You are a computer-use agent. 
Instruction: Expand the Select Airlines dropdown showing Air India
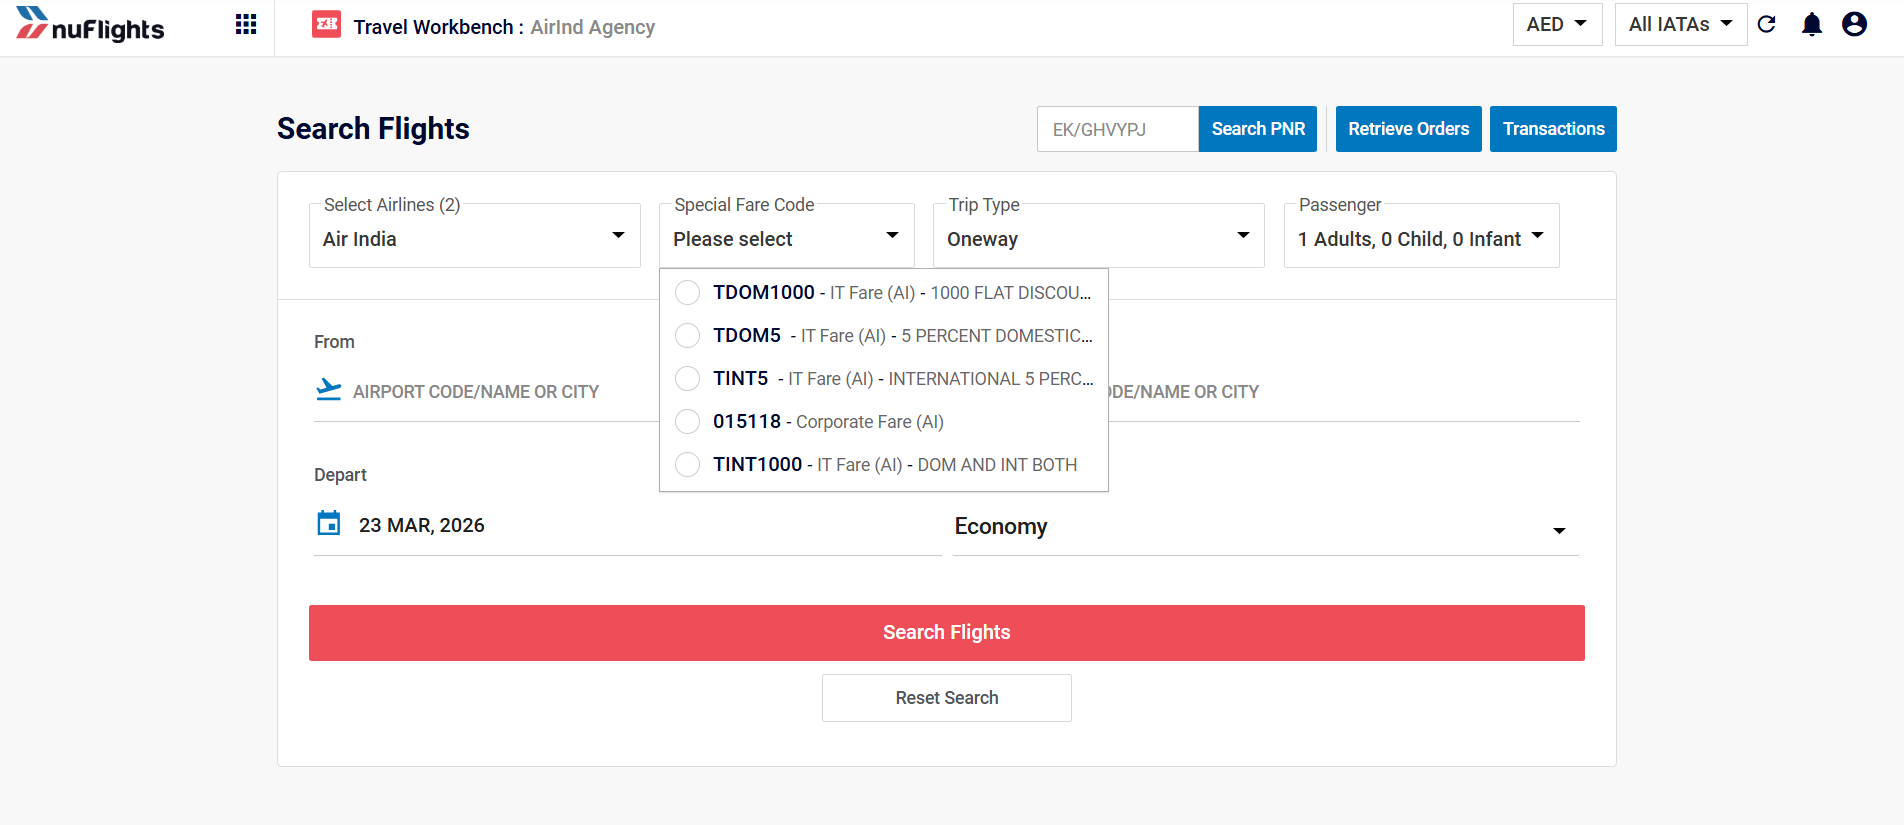point(474,237)
